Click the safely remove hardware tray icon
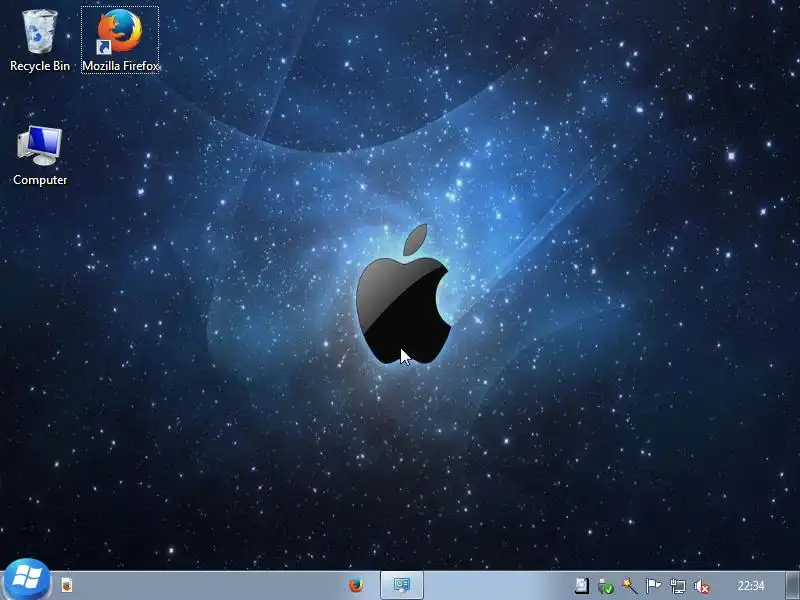Screen dimensions: 800x600 [606, 586]
